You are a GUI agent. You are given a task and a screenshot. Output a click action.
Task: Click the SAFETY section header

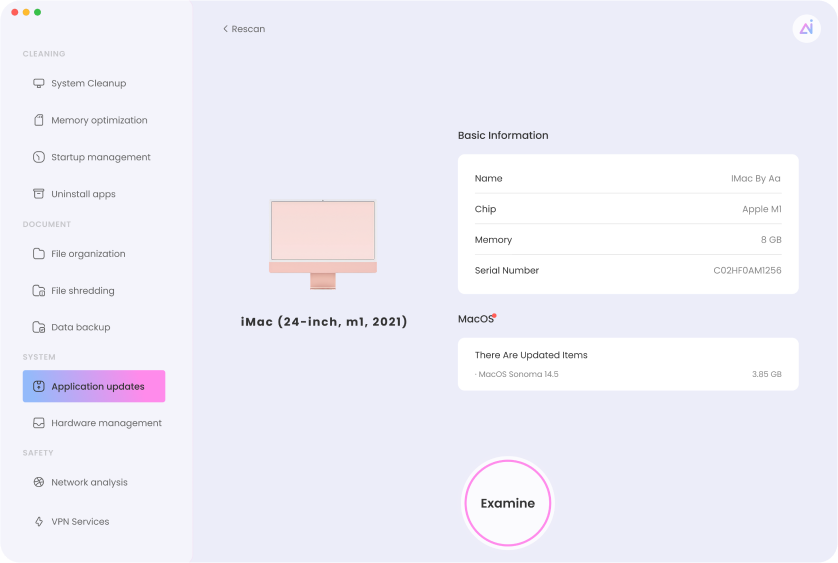[x=38, y=453]
